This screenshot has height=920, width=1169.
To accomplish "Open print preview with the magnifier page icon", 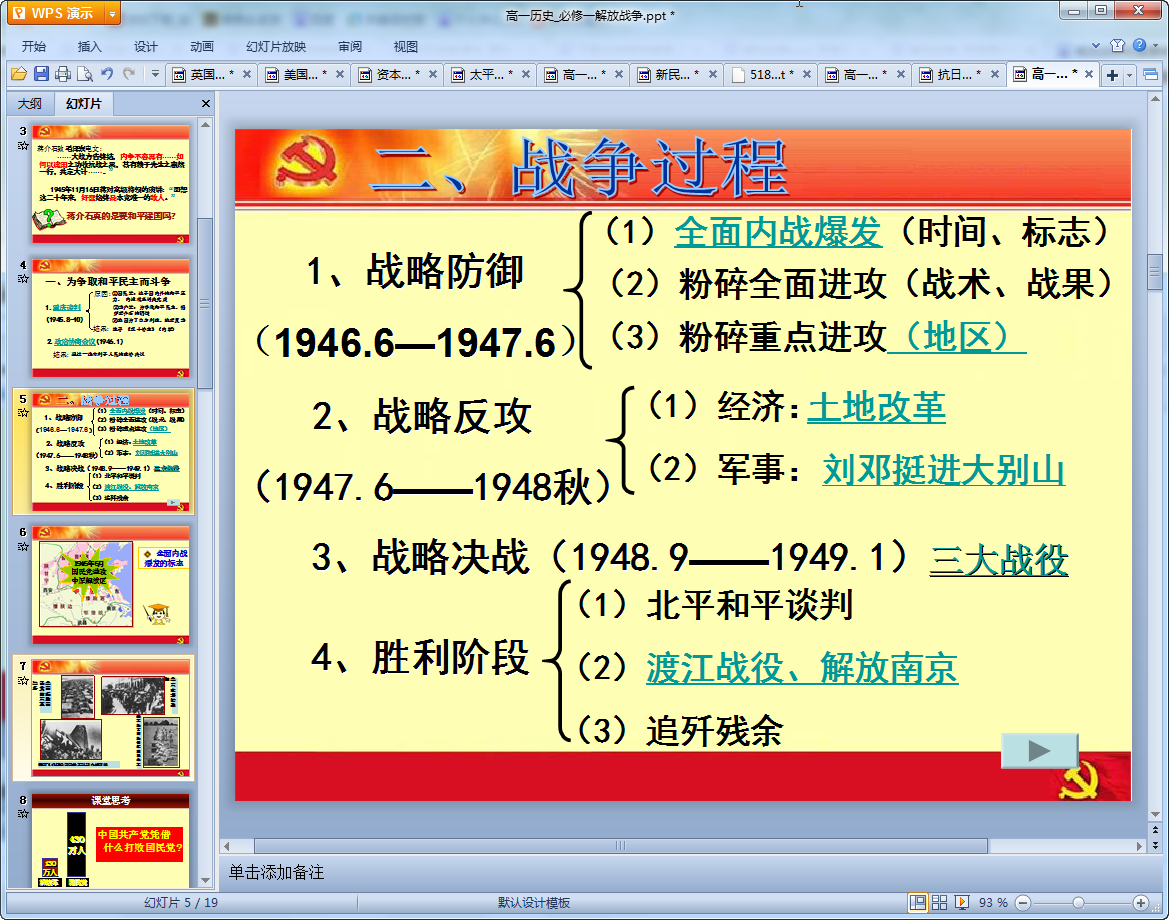I will pos(85,74).
